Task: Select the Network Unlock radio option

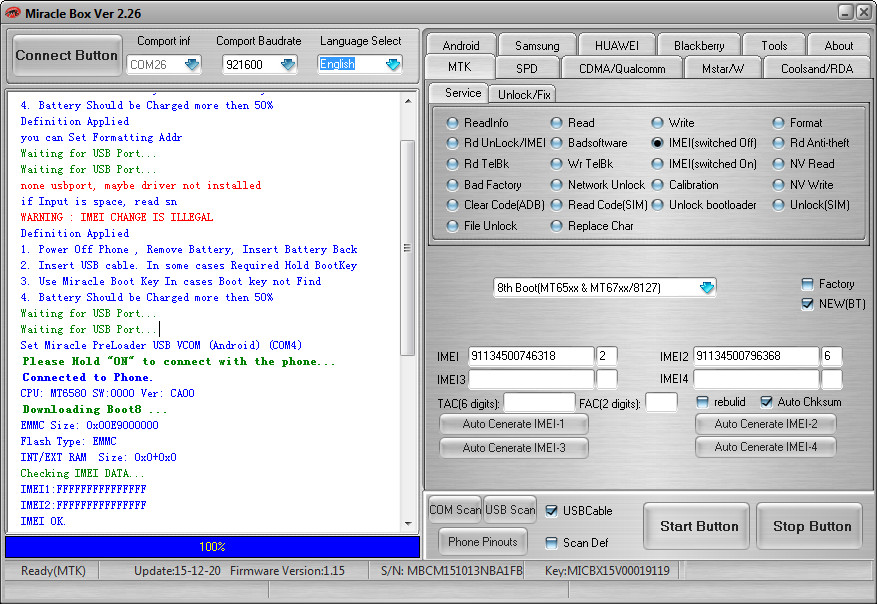Action: pyautogui.click(x=557, y=185)
